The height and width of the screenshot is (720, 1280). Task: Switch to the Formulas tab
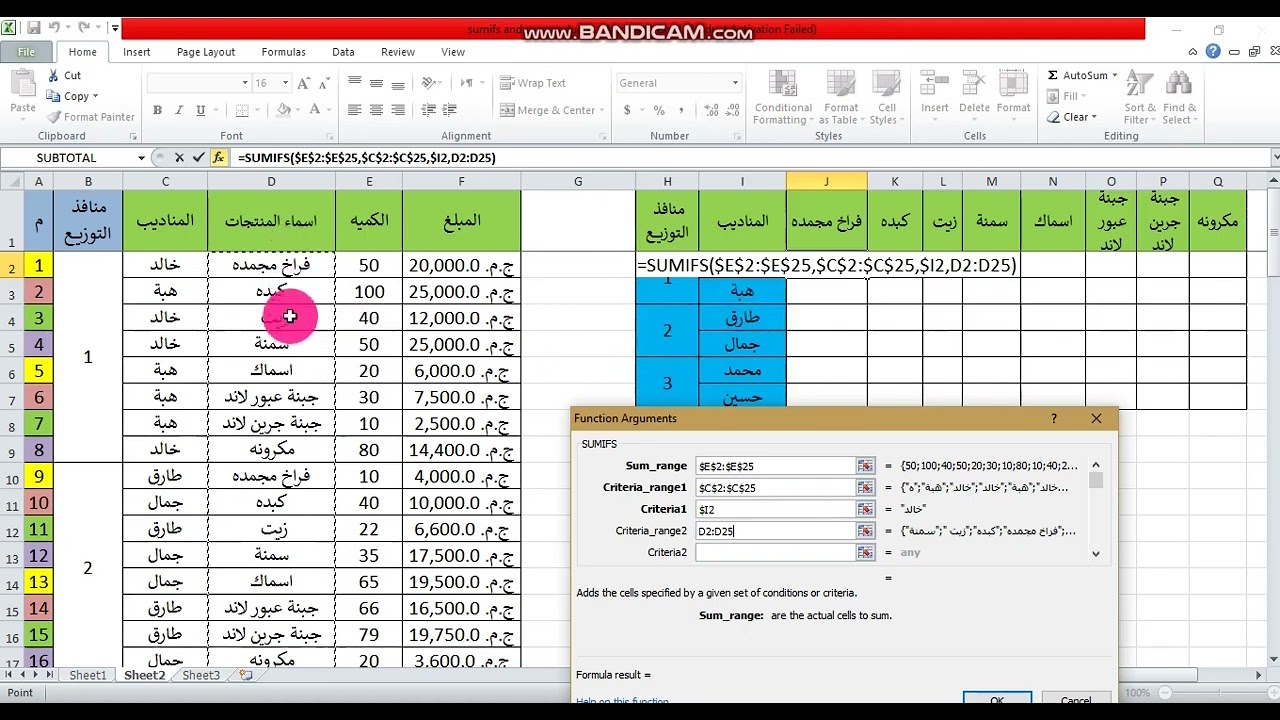(x=283, y=52)
